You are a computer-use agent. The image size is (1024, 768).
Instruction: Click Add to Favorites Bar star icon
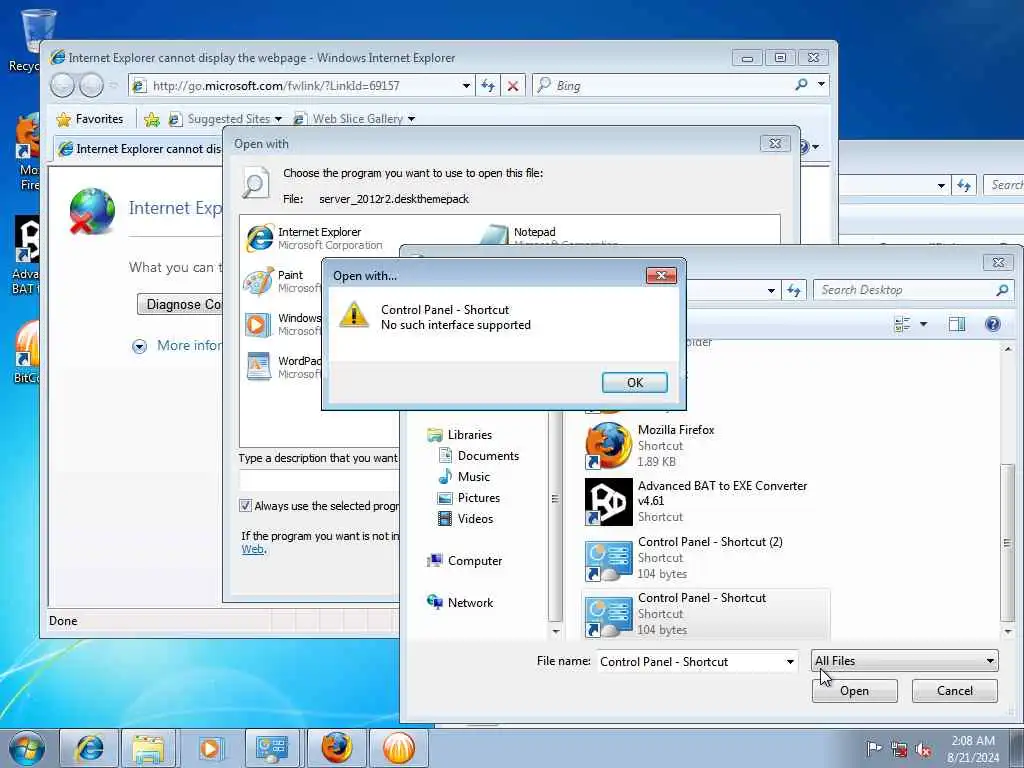pos(152,119)
